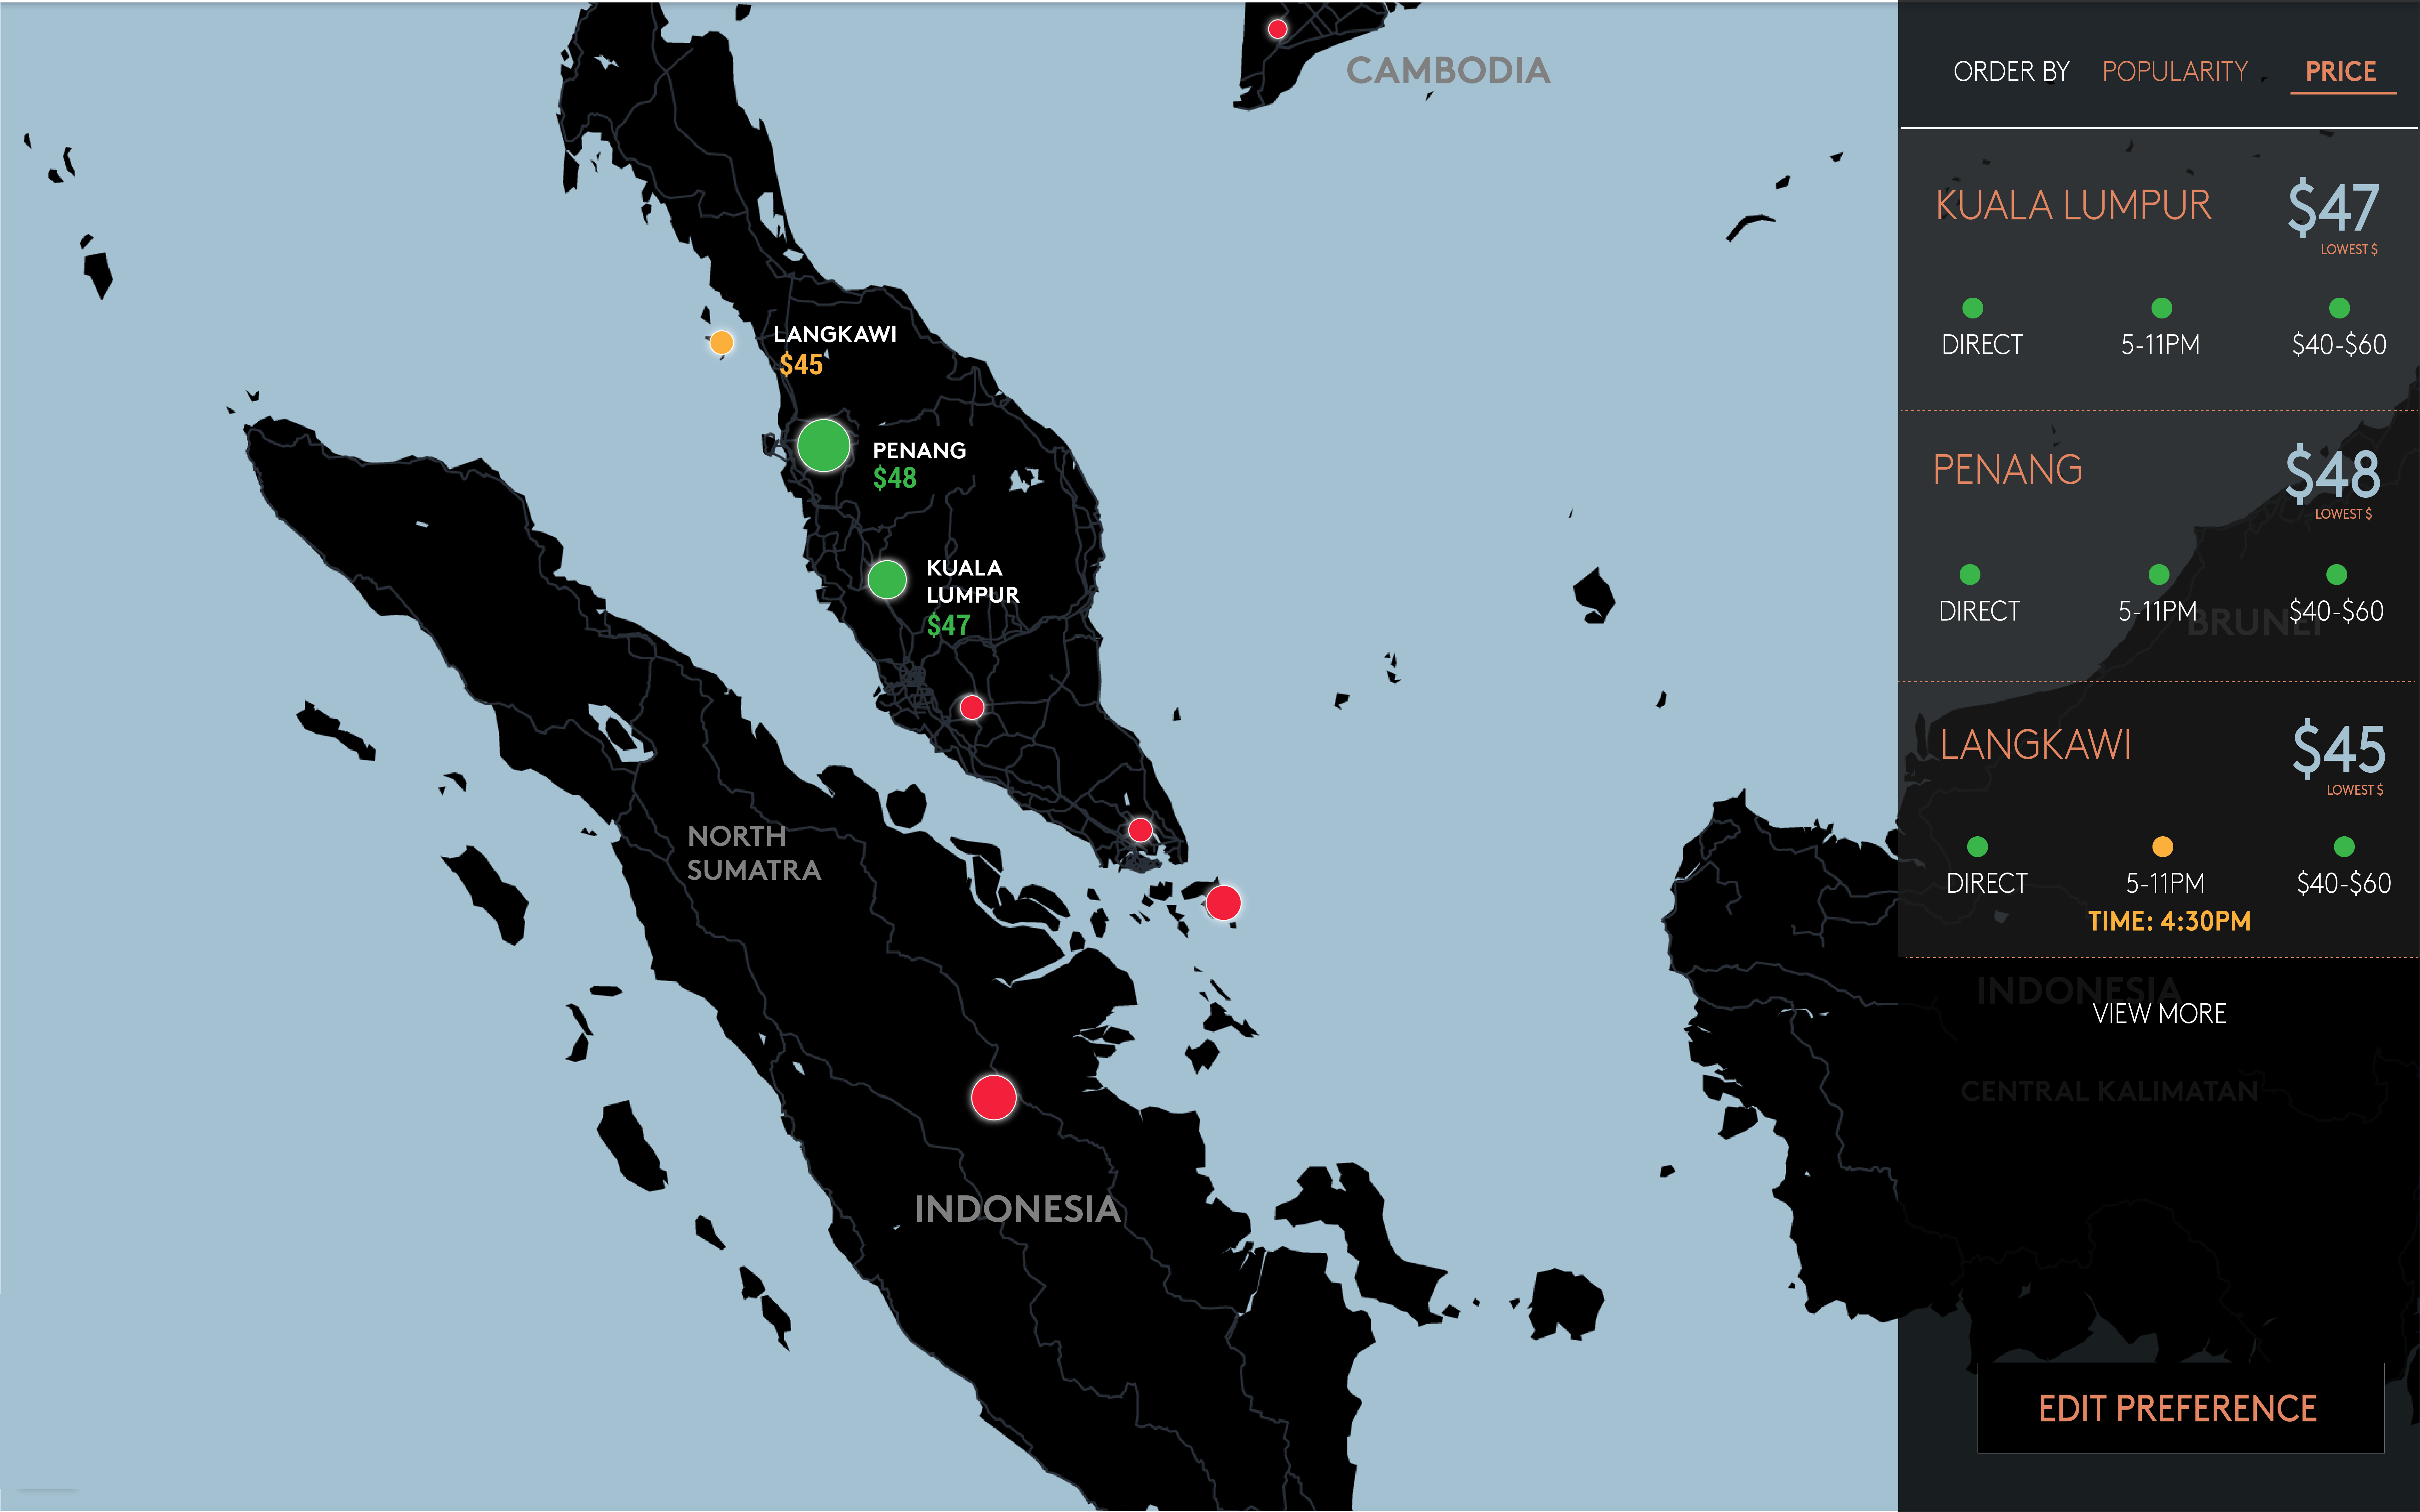Click DIRECT label in Kuala Lumpur card

[1982, 345]
